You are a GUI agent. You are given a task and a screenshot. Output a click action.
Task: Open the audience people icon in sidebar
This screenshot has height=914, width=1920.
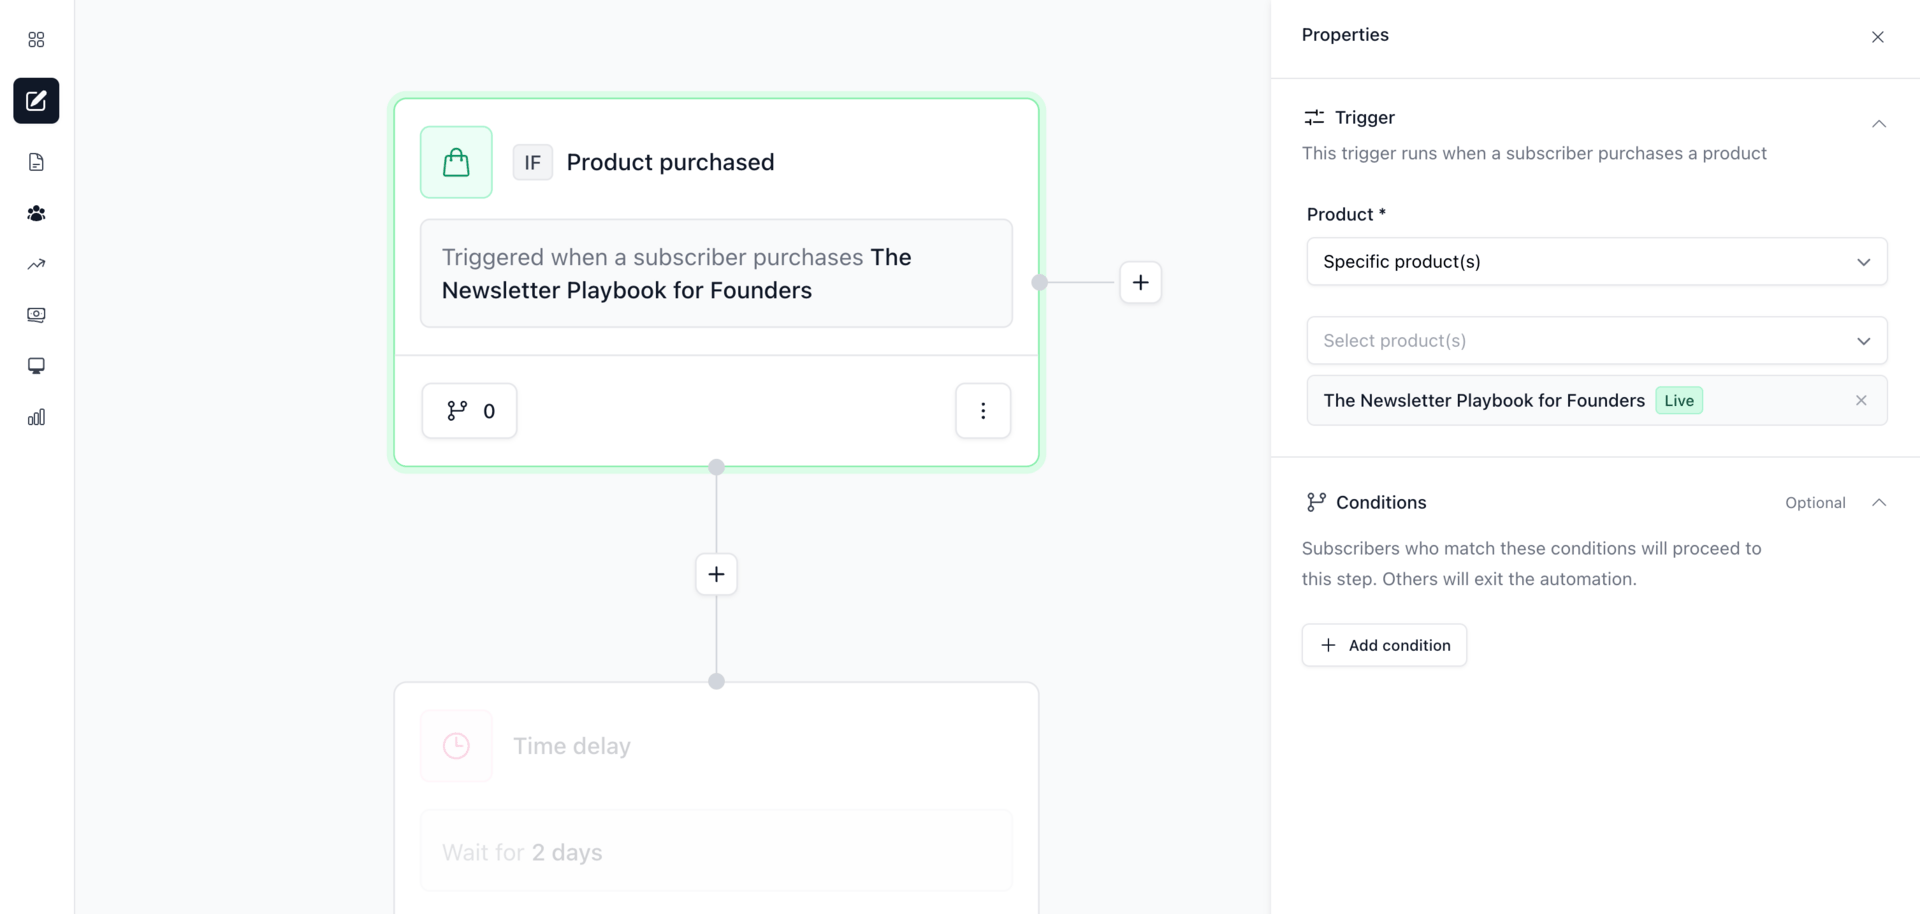pyautogui.click(x=36, y=213)
